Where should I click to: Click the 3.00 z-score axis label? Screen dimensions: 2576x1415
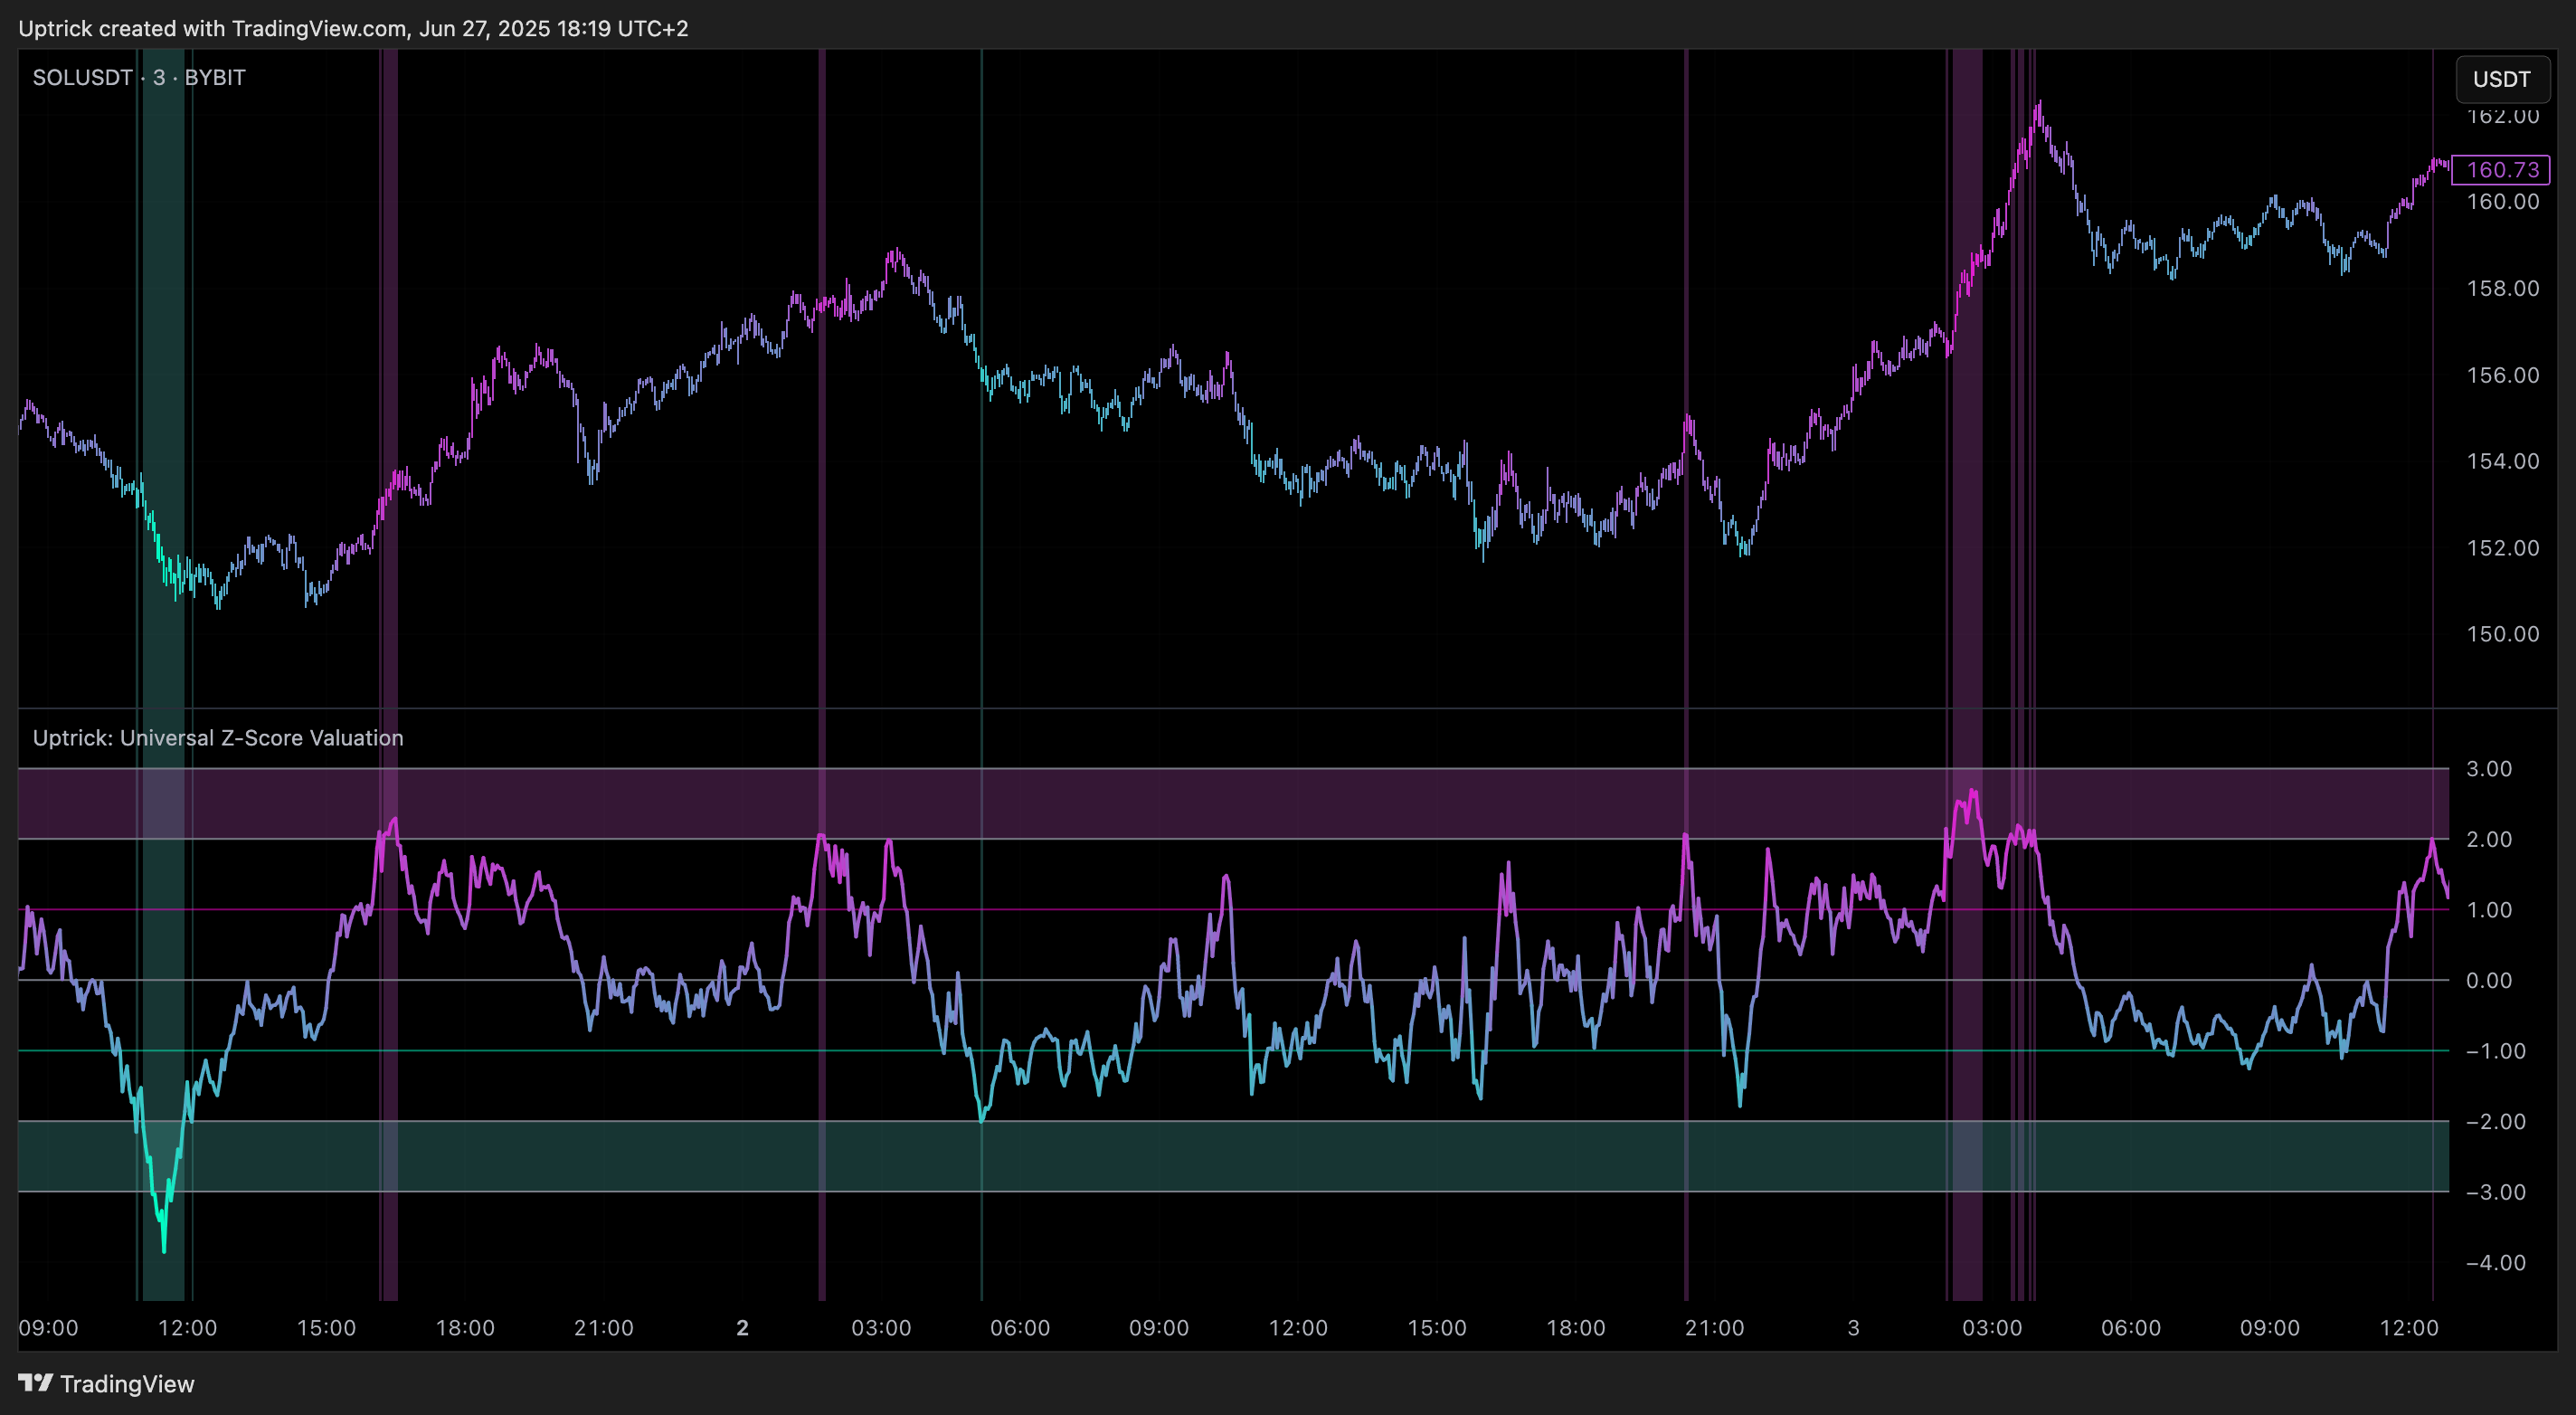click(2489, 769)
